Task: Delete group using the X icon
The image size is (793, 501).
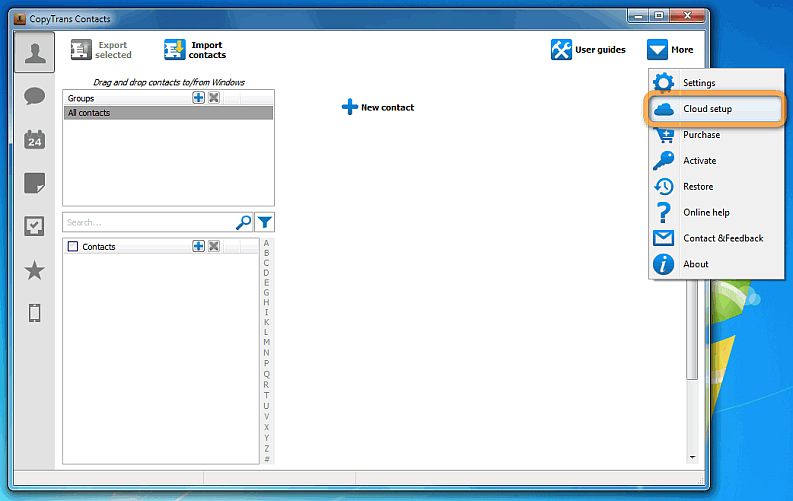Action: [214, 98]
